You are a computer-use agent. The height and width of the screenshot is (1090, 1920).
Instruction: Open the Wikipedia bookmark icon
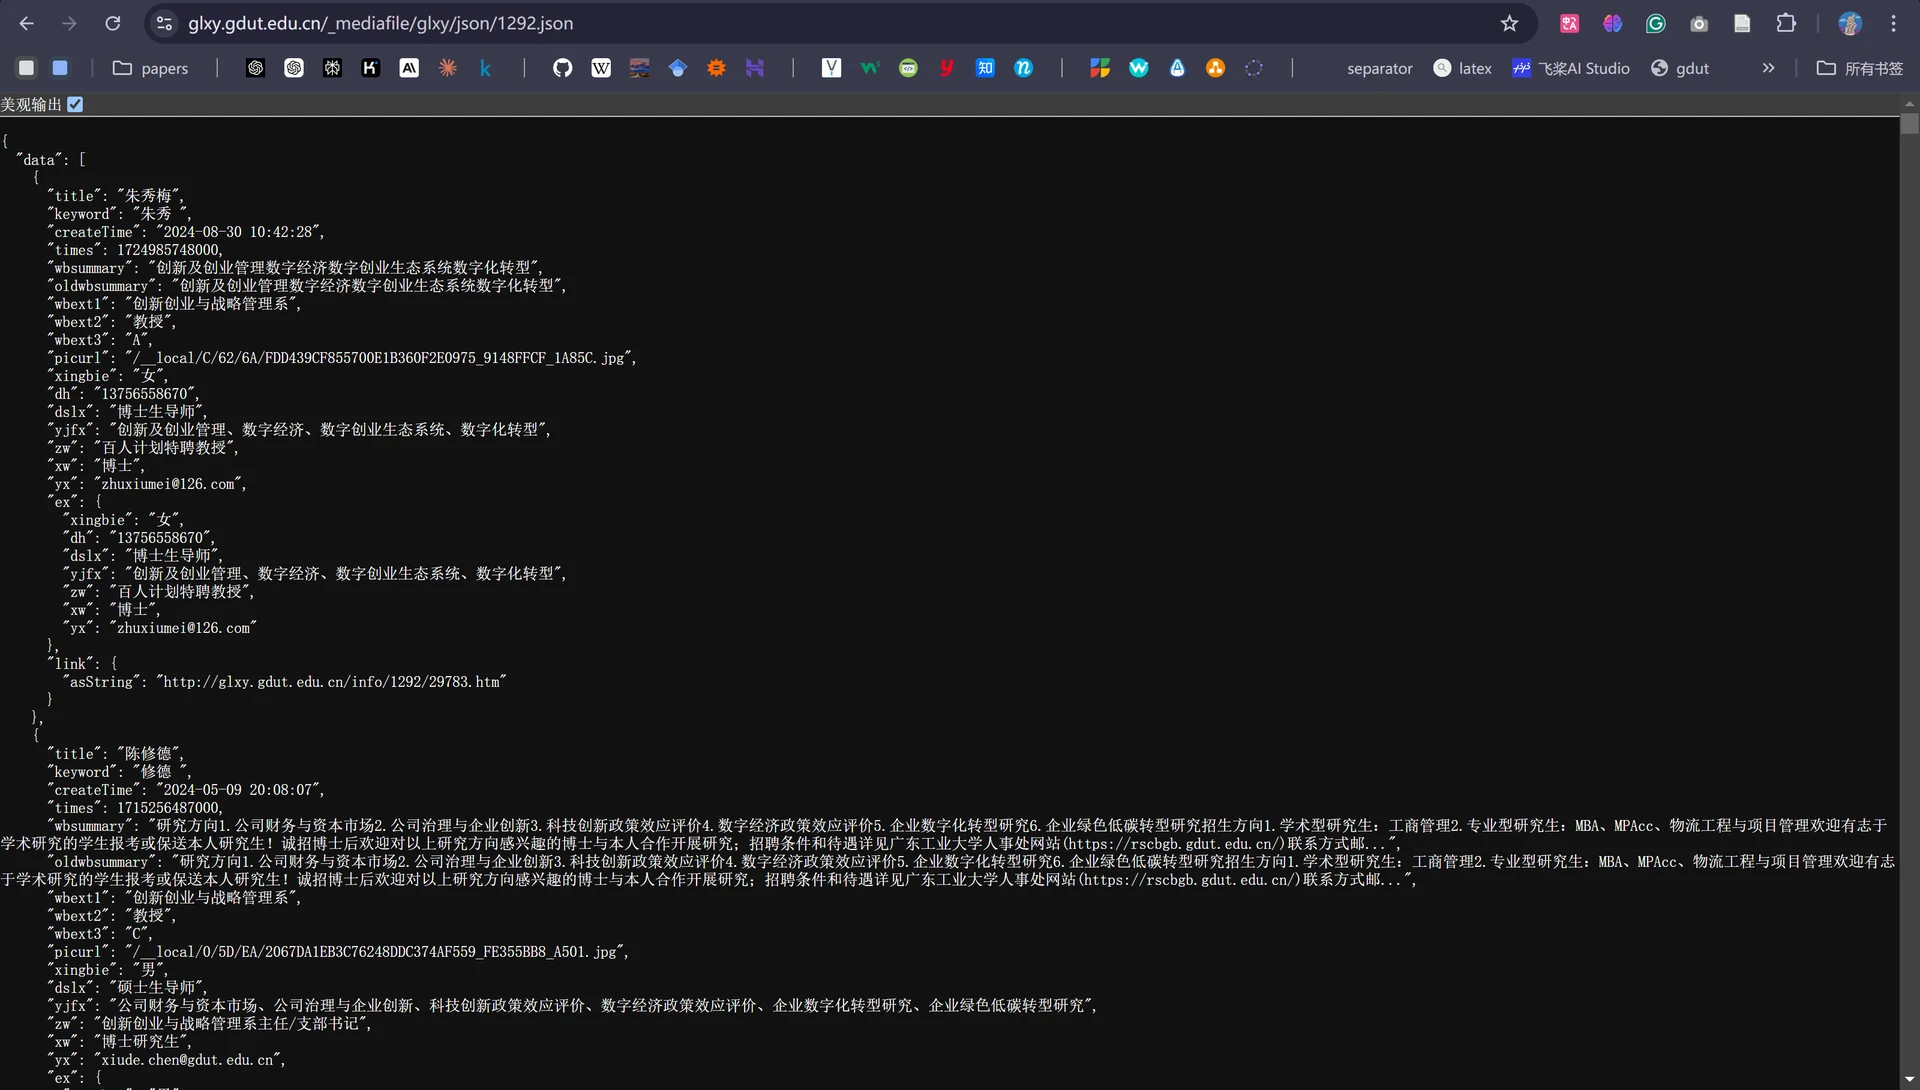[x=601, y=68]
